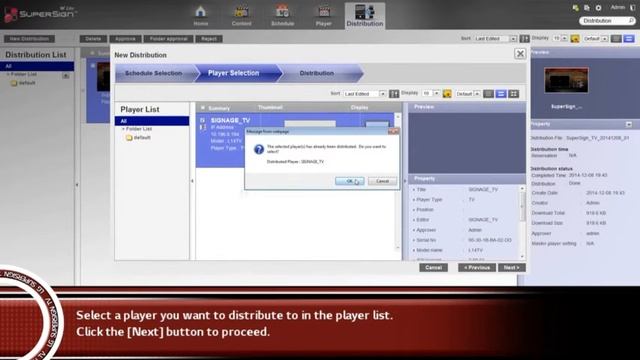Click the Next > button
640x360 pixels.
tap(511, 268)
